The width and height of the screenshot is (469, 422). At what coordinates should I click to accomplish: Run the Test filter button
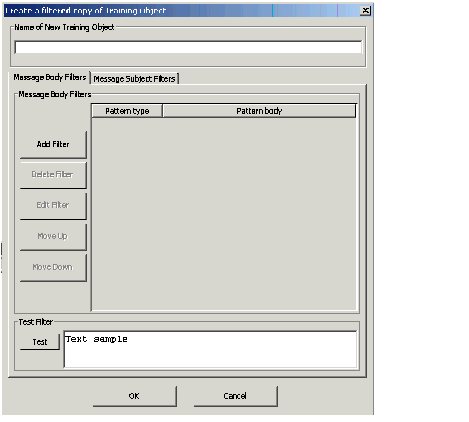click(x=40, y=342)
